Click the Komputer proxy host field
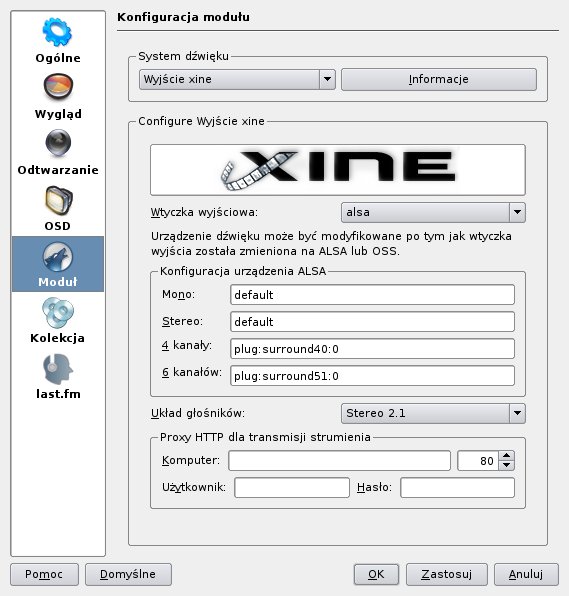Screen dimensions: 569x596 coord(339,461)
